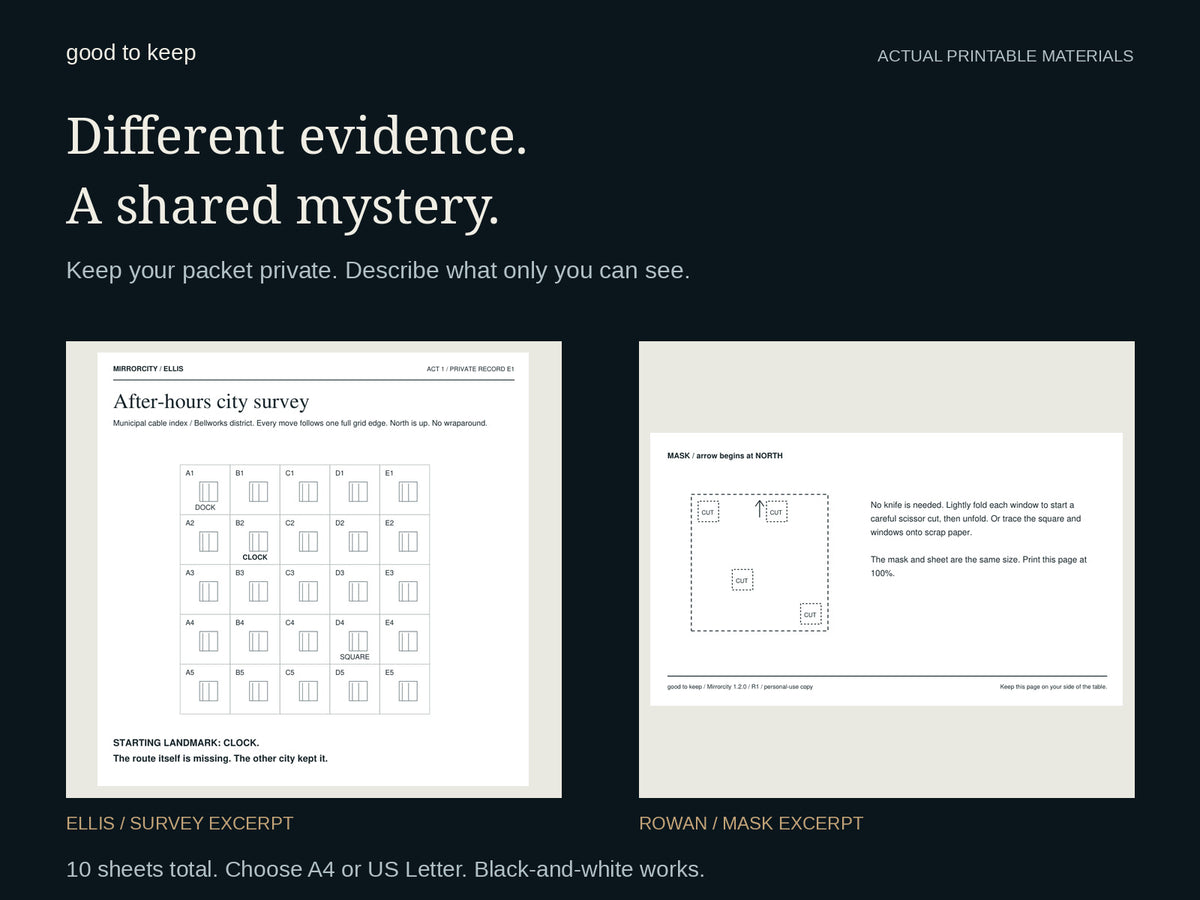Select the CUT window in mask's top-left corner

708,512
